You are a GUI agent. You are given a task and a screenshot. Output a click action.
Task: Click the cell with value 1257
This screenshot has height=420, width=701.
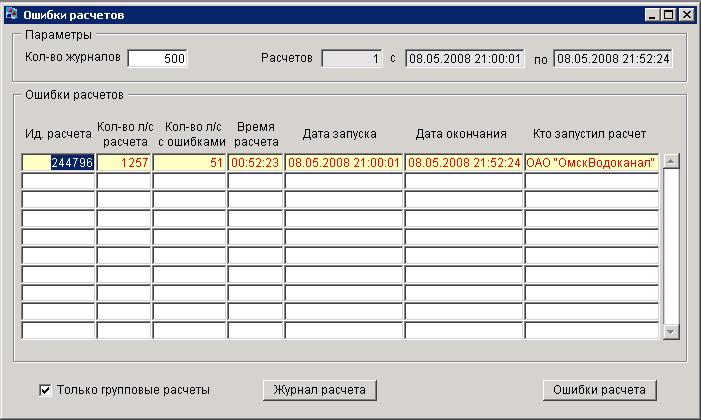click(124, 162)
